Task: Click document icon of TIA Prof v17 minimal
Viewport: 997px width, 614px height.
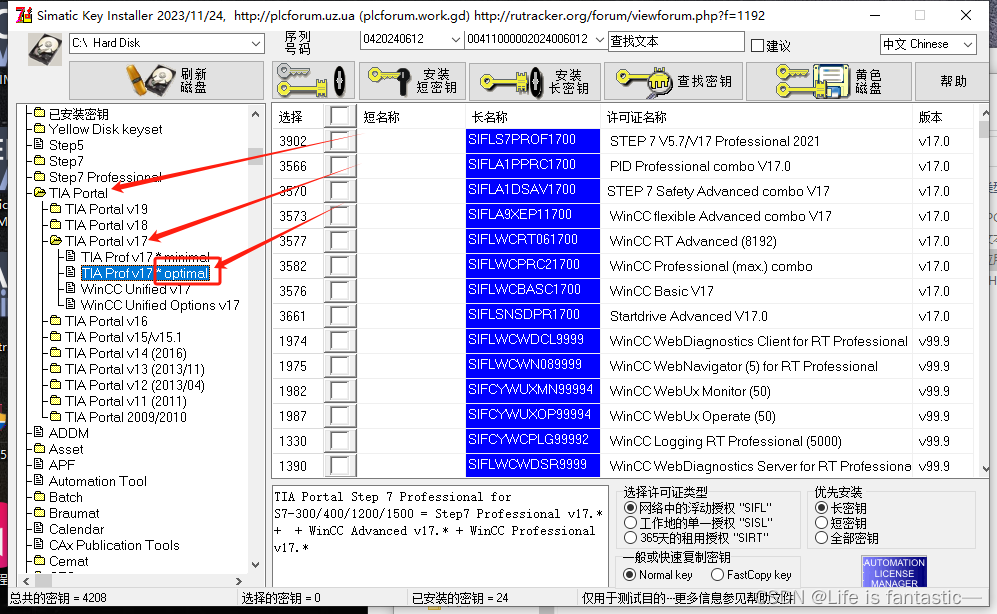Action: [71, 256]
